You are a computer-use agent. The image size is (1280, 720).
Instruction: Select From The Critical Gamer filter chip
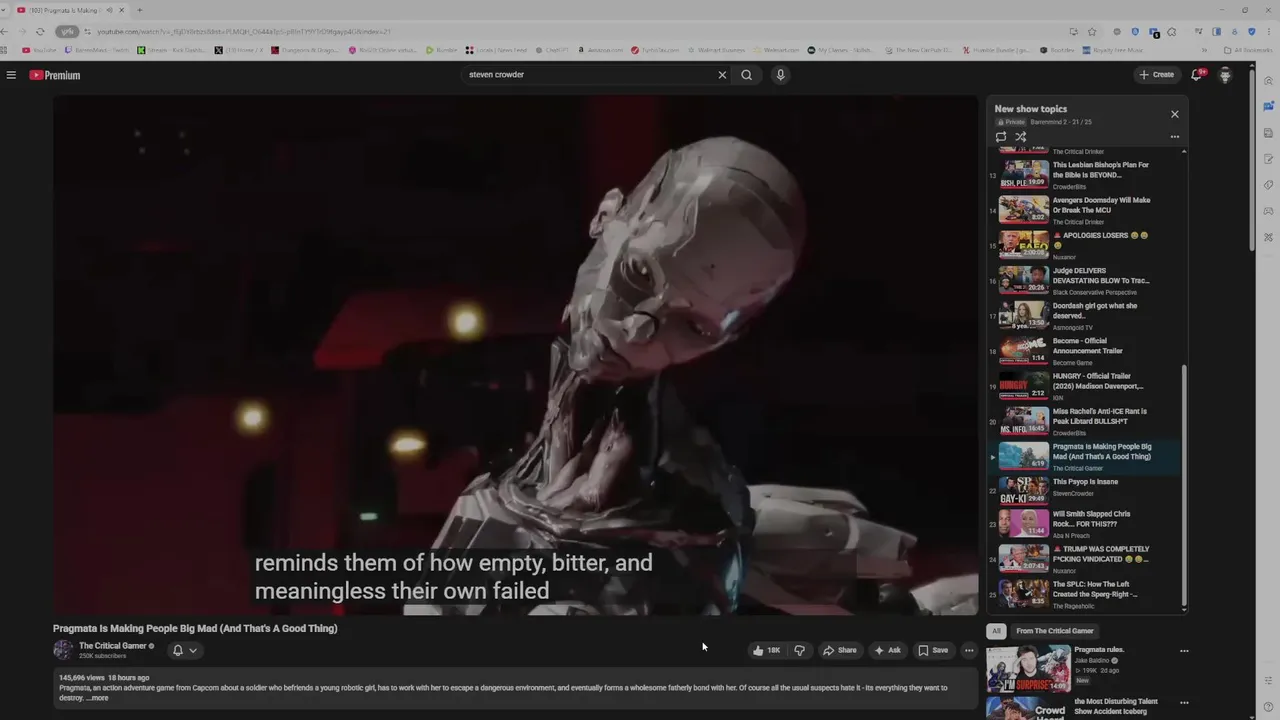(1055, 631)
